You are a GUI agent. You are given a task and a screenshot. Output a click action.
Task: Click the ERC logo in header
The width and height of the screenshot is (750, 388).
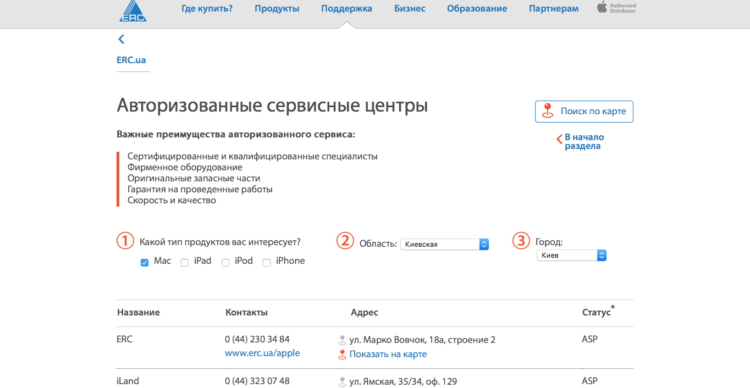click(x=133, y=11)
